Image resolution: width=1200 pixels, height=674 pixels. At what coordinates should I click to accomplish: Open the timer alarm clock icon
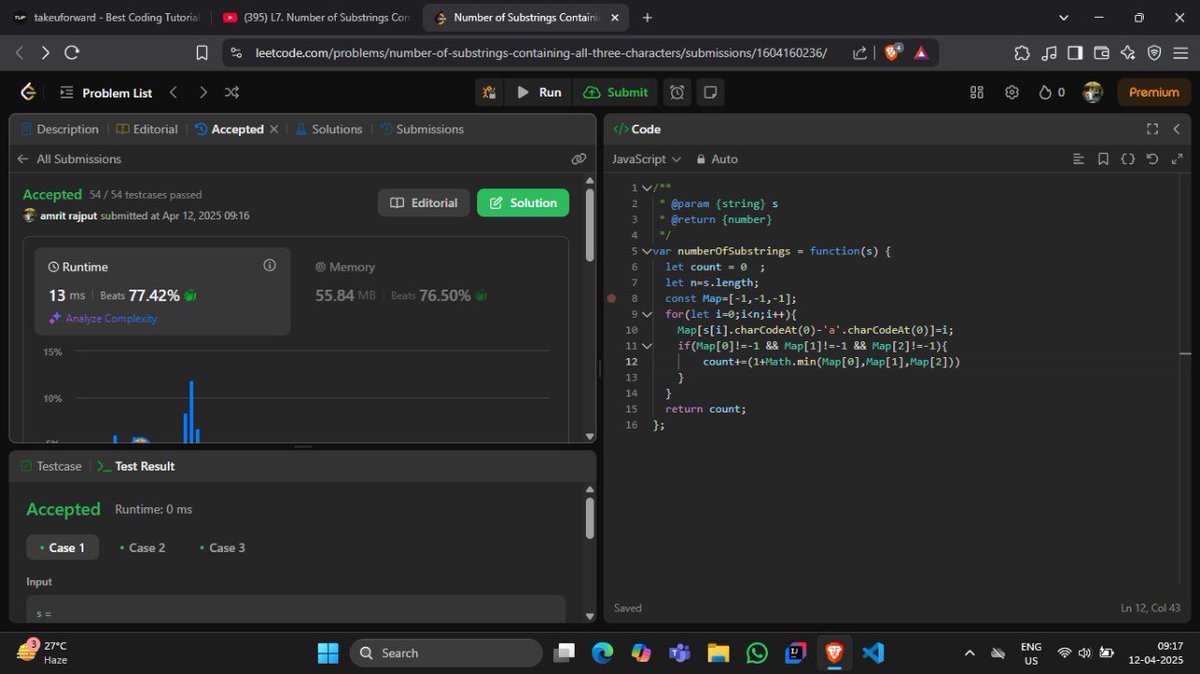pos(677,92)
